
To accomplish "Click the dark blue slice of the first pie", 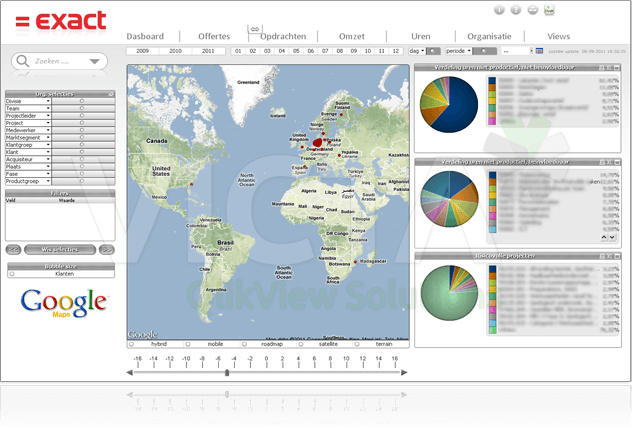I will [459, 107].
